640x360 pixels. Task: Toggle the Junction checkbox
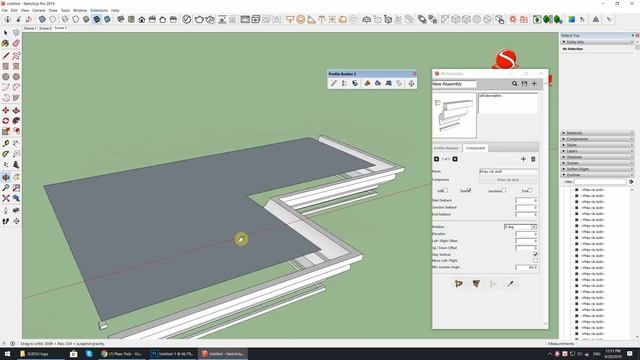pyautogui.click(x=504, y=191)
